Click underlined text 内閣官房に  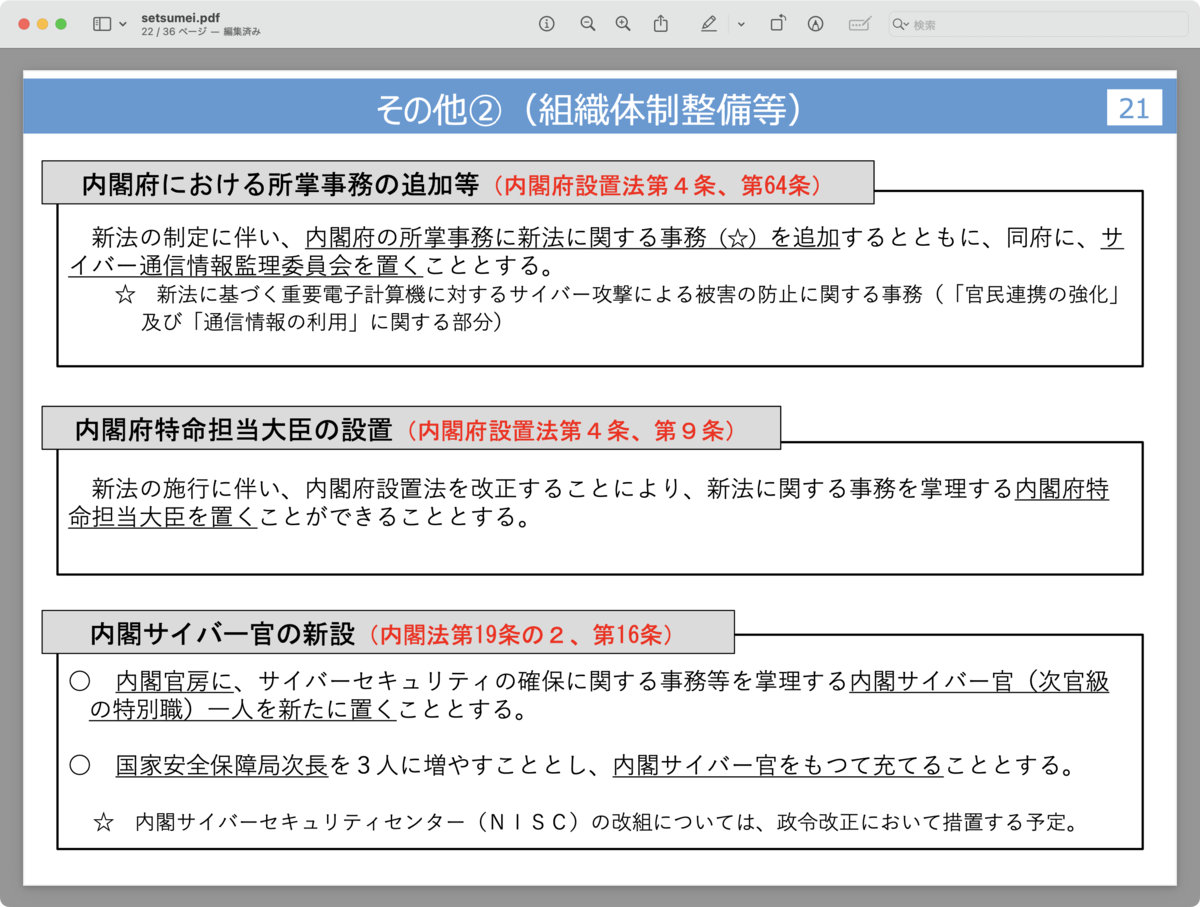point(174,682)
